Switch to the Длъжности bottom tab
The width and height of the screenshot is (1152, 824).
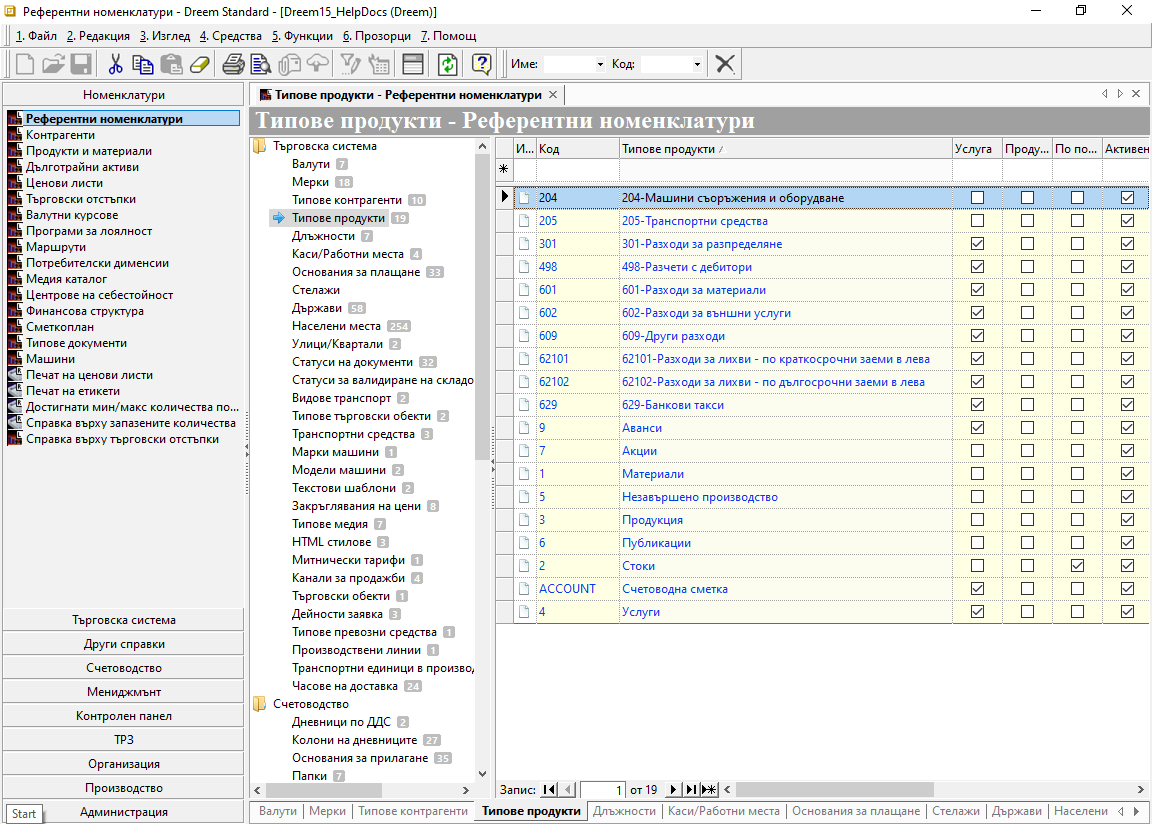tap(626, 811)
